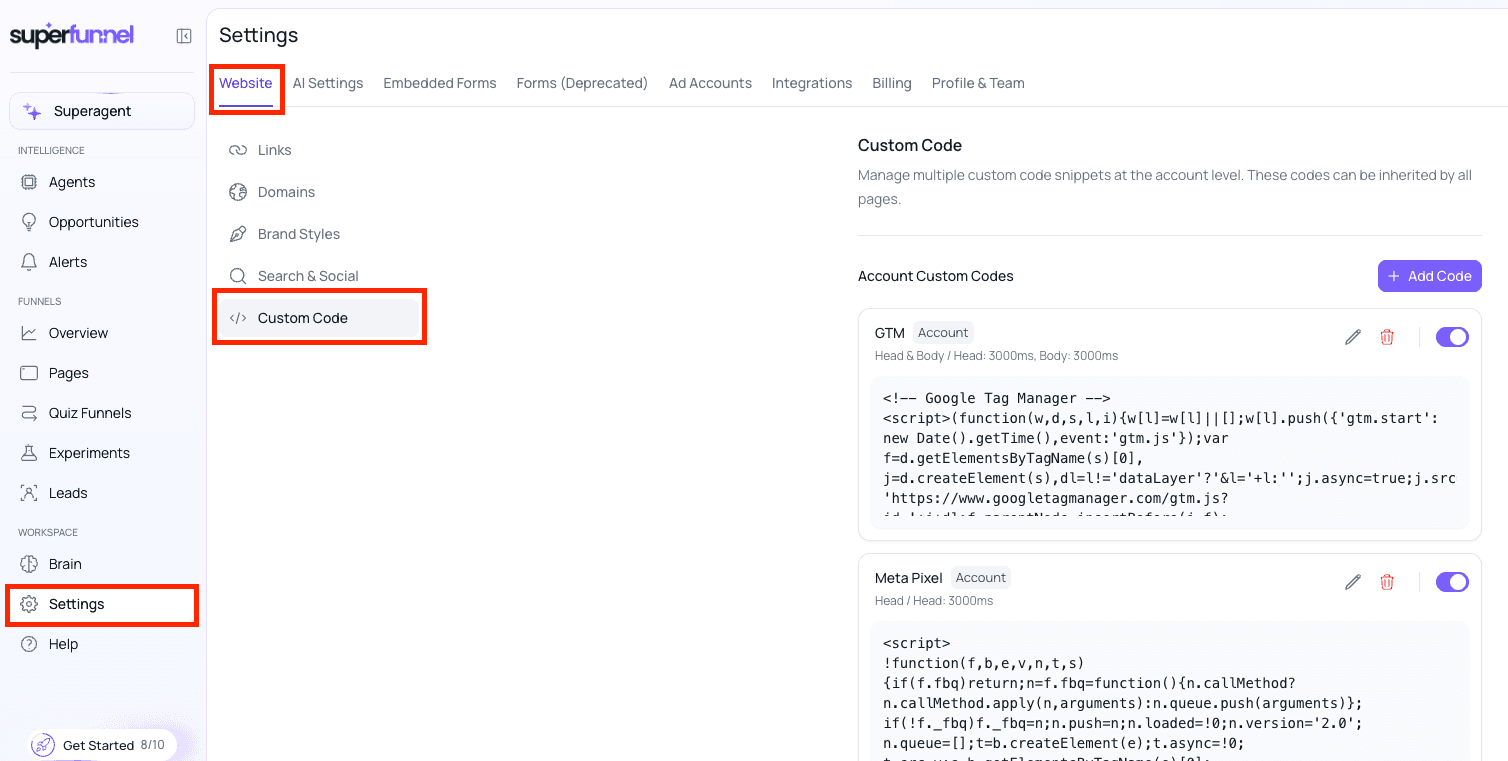
Task: Click the Pages window icon
Action: tap(29, 373)
